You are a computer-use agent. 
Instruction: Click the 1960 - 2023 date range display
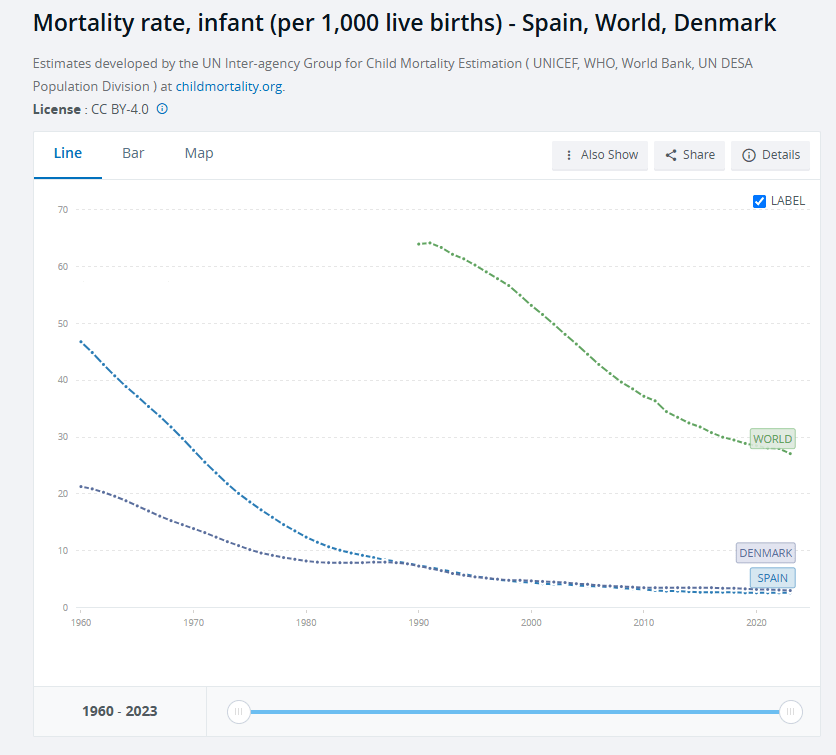pyautogui.click(x=119, y=711)
